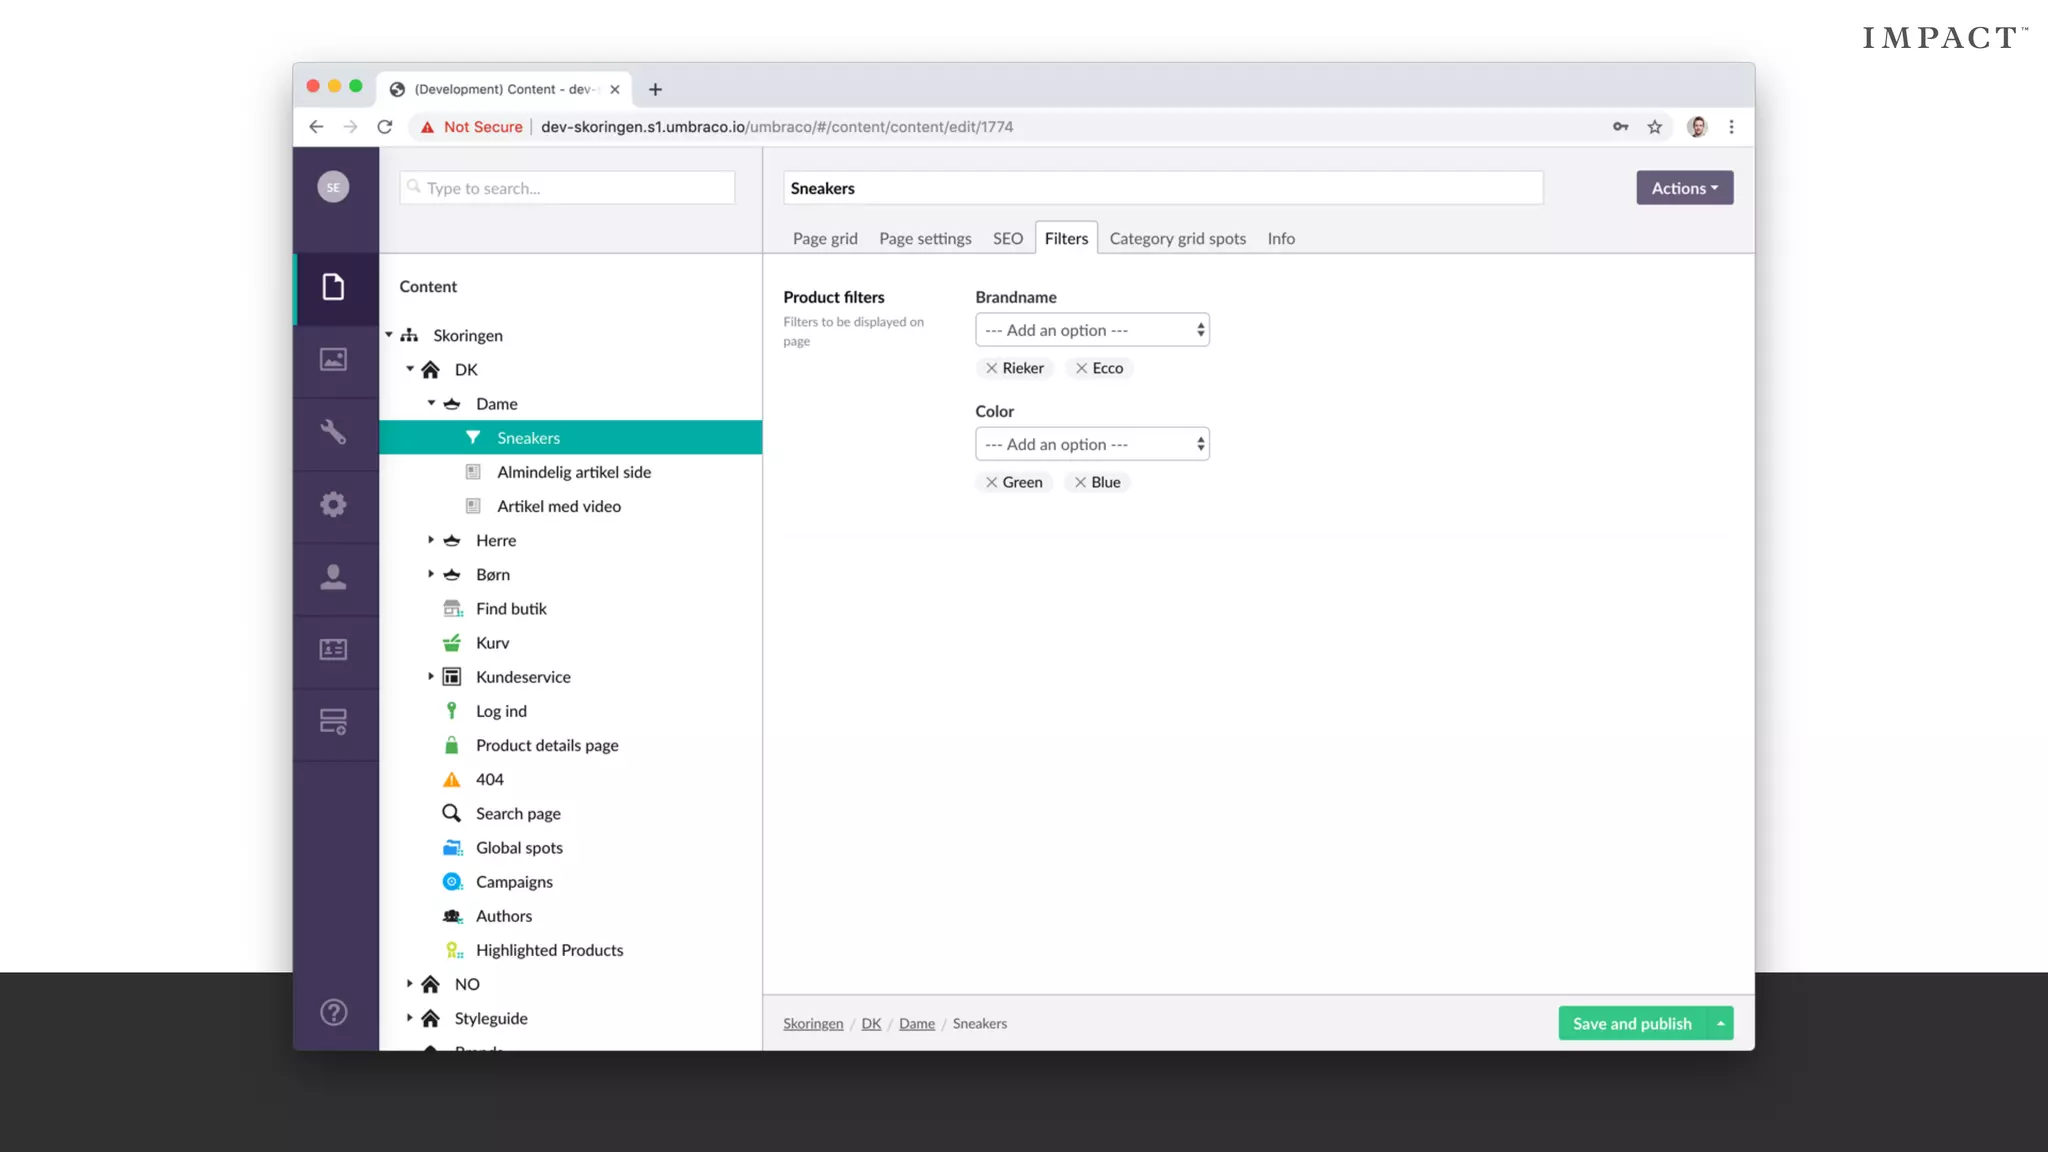Open the Forms section icon

coord(333,722)
